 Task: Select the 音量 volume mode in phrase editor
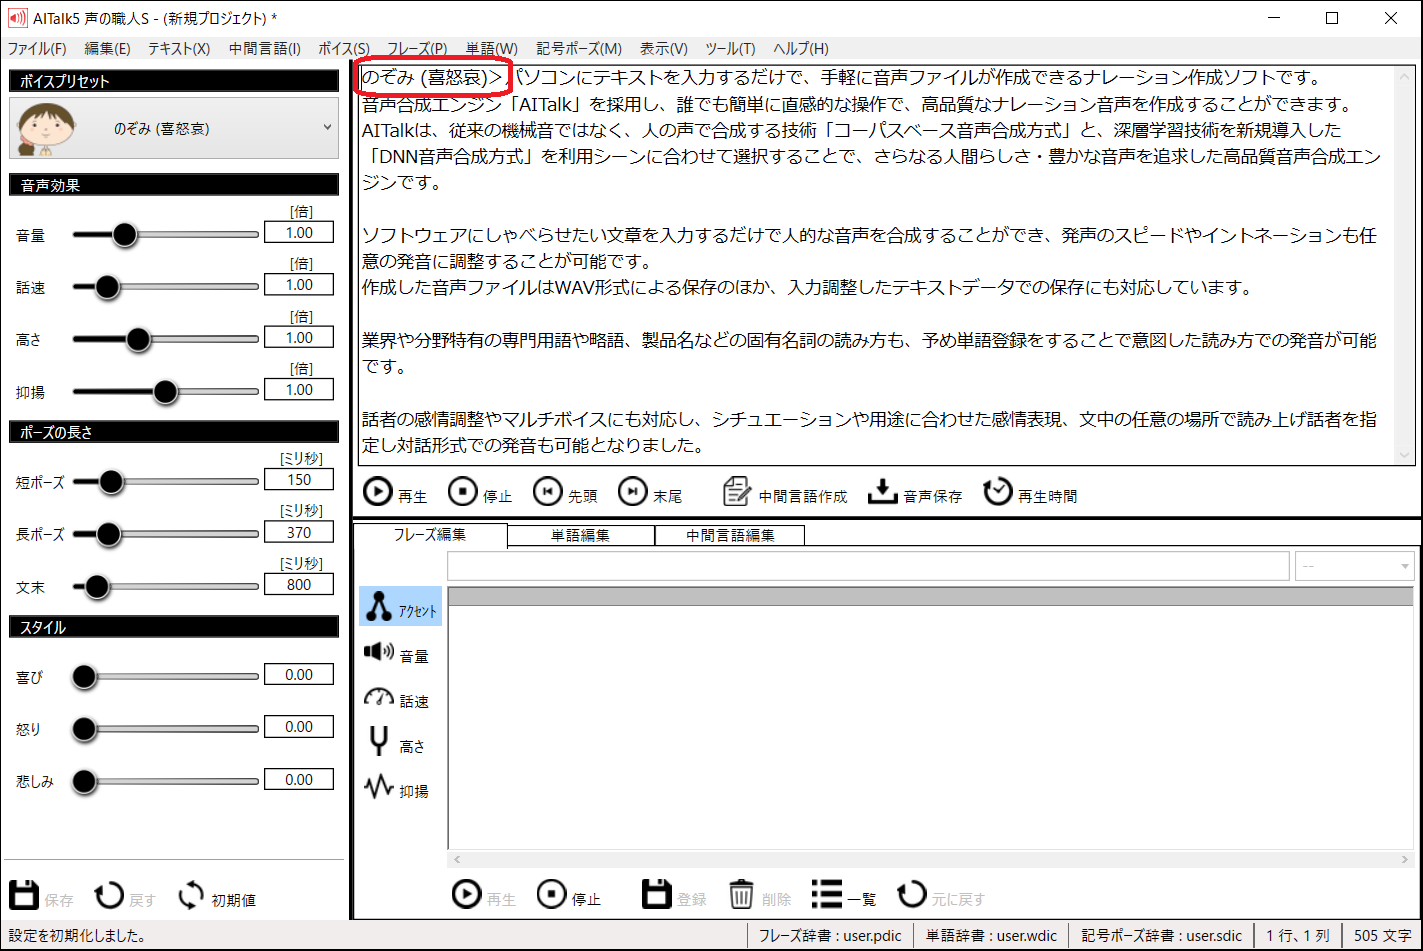click(x=396, y=654)
